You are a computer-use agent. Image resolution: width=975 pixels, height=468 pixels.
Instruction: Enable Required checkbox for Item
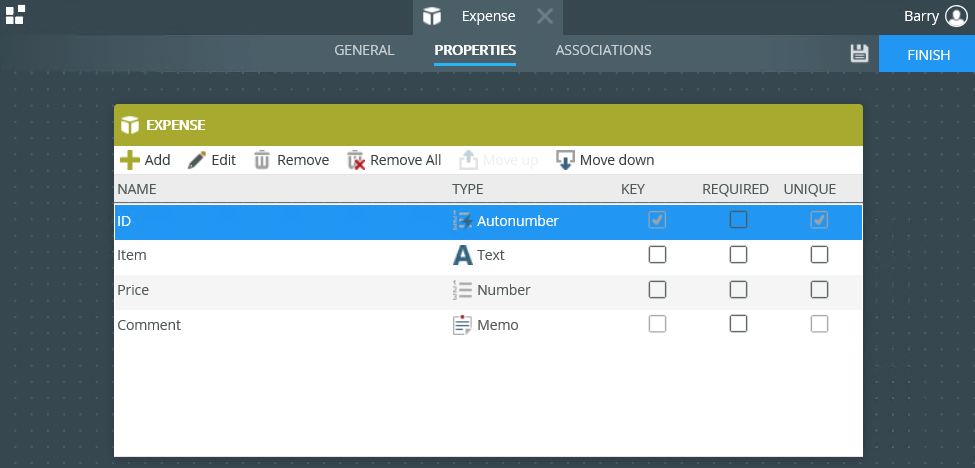click(x=738, y=255)
